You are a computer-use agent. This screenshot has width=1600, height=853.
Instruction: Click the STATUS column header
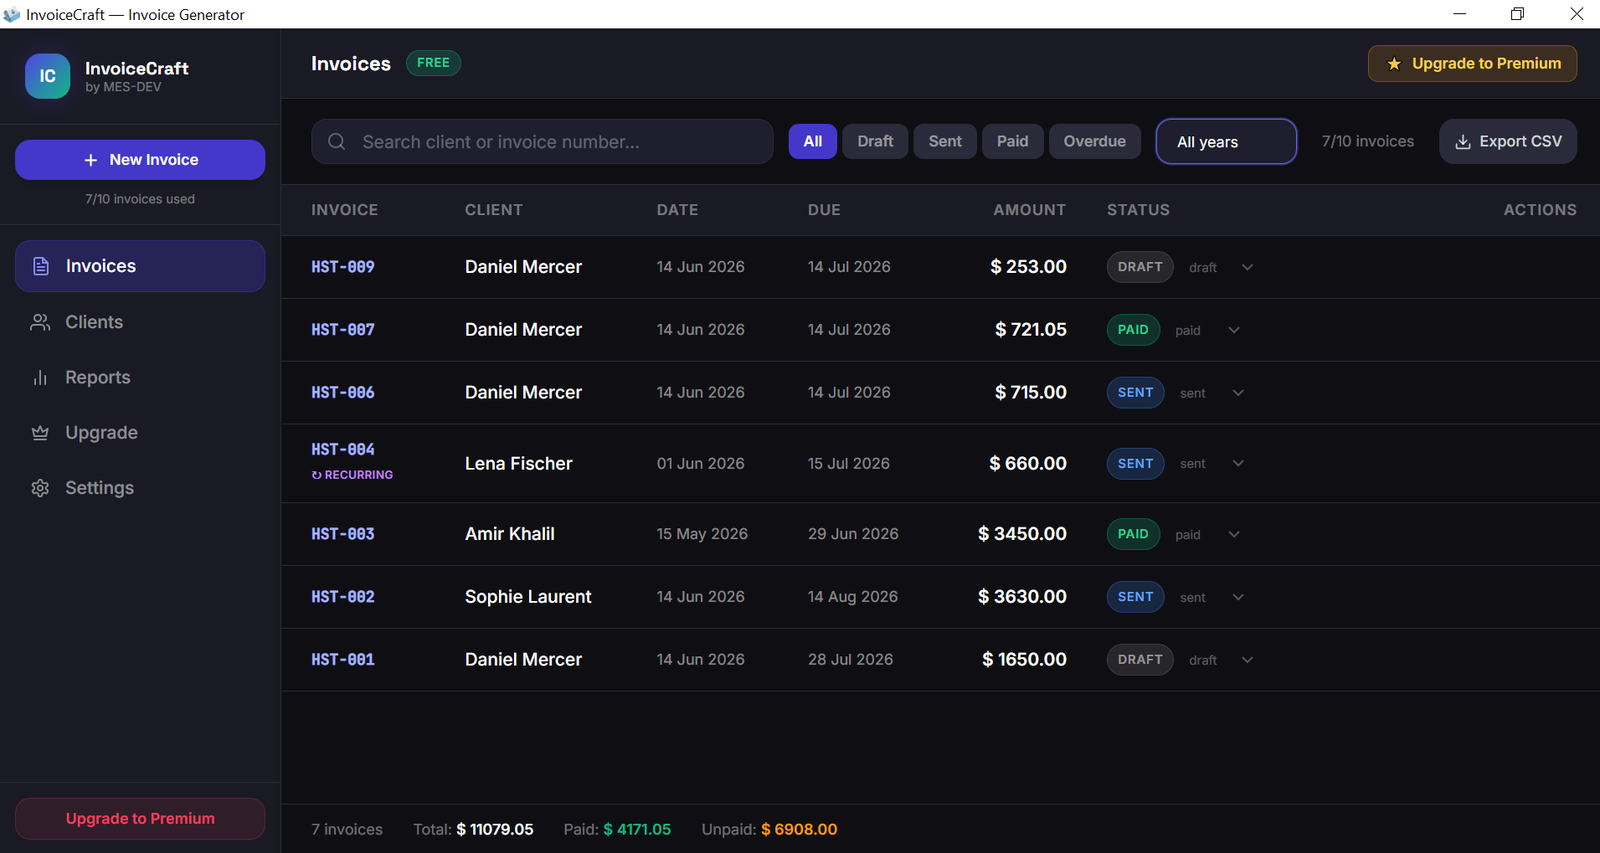[x=1138, y=210]
